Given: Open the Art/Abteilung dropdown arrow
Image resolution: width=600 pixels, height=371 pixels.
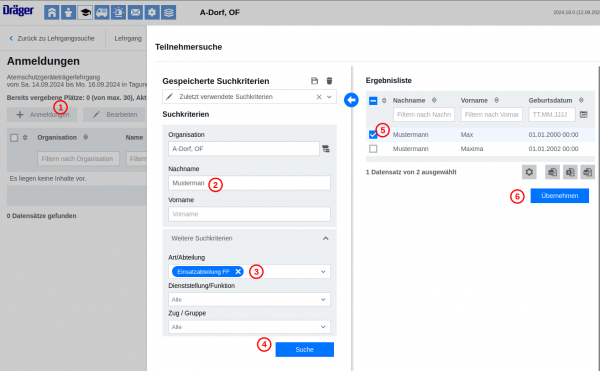Looking at the screenshot, I should [323, 272].
